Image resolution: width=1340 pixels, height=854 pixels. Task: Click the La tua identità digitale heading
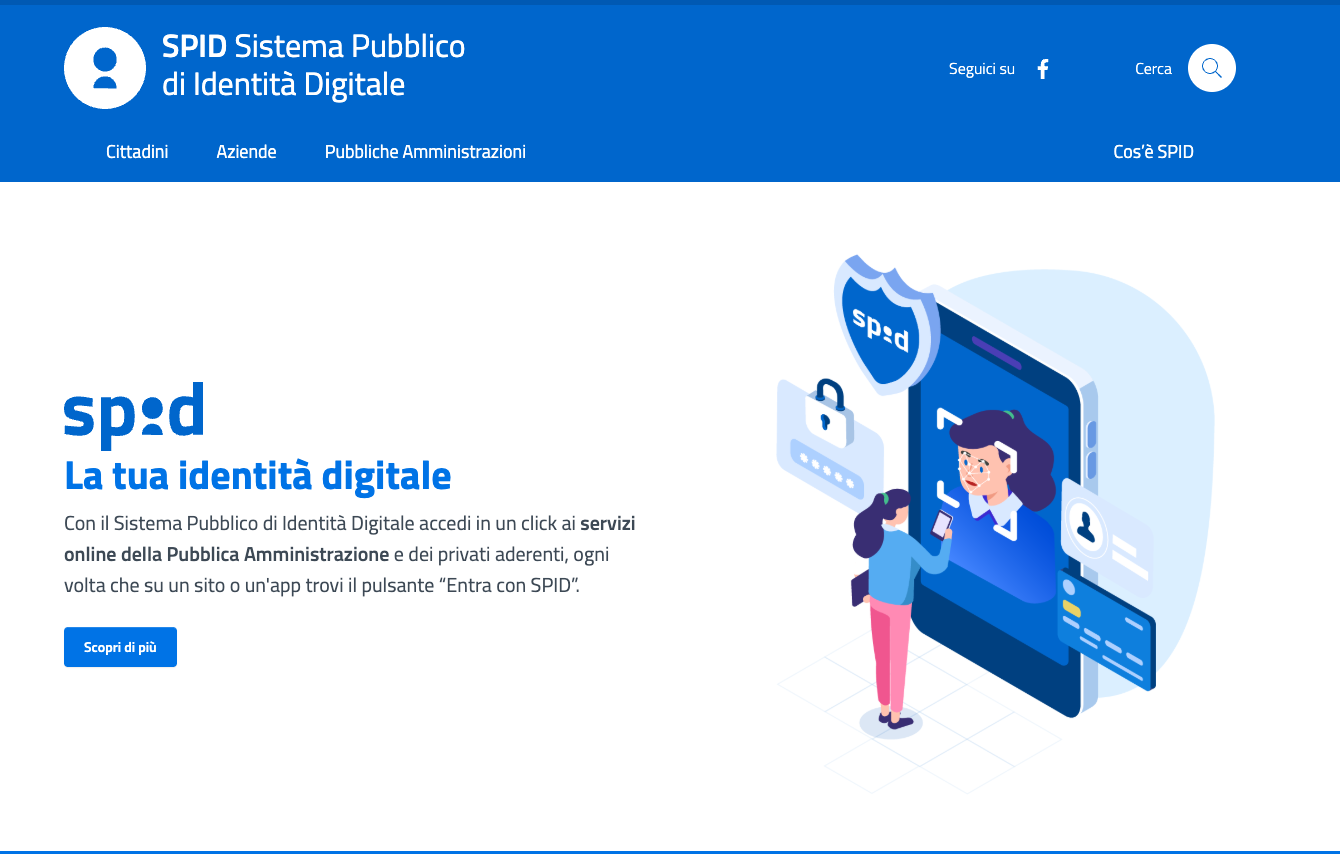(257, 476)
